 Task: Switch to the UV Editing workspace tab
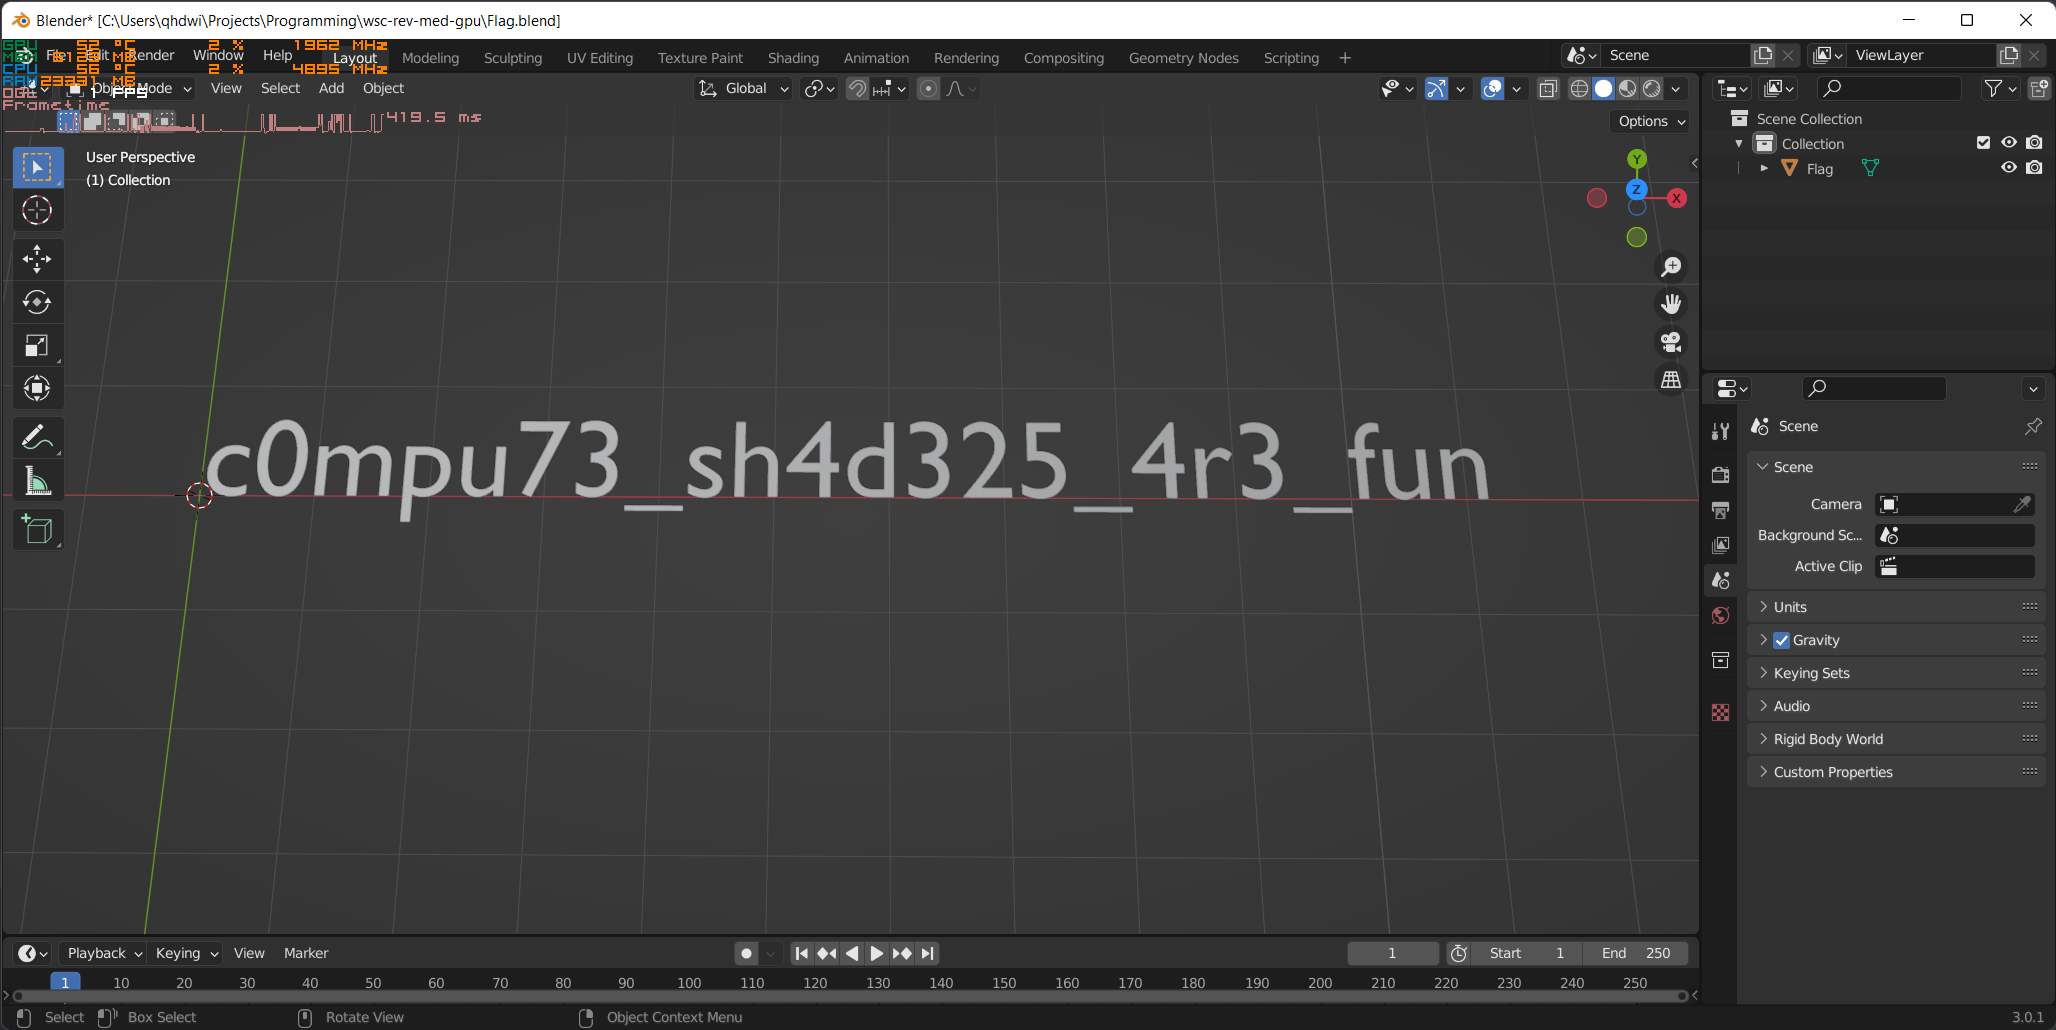pos(600,58)
